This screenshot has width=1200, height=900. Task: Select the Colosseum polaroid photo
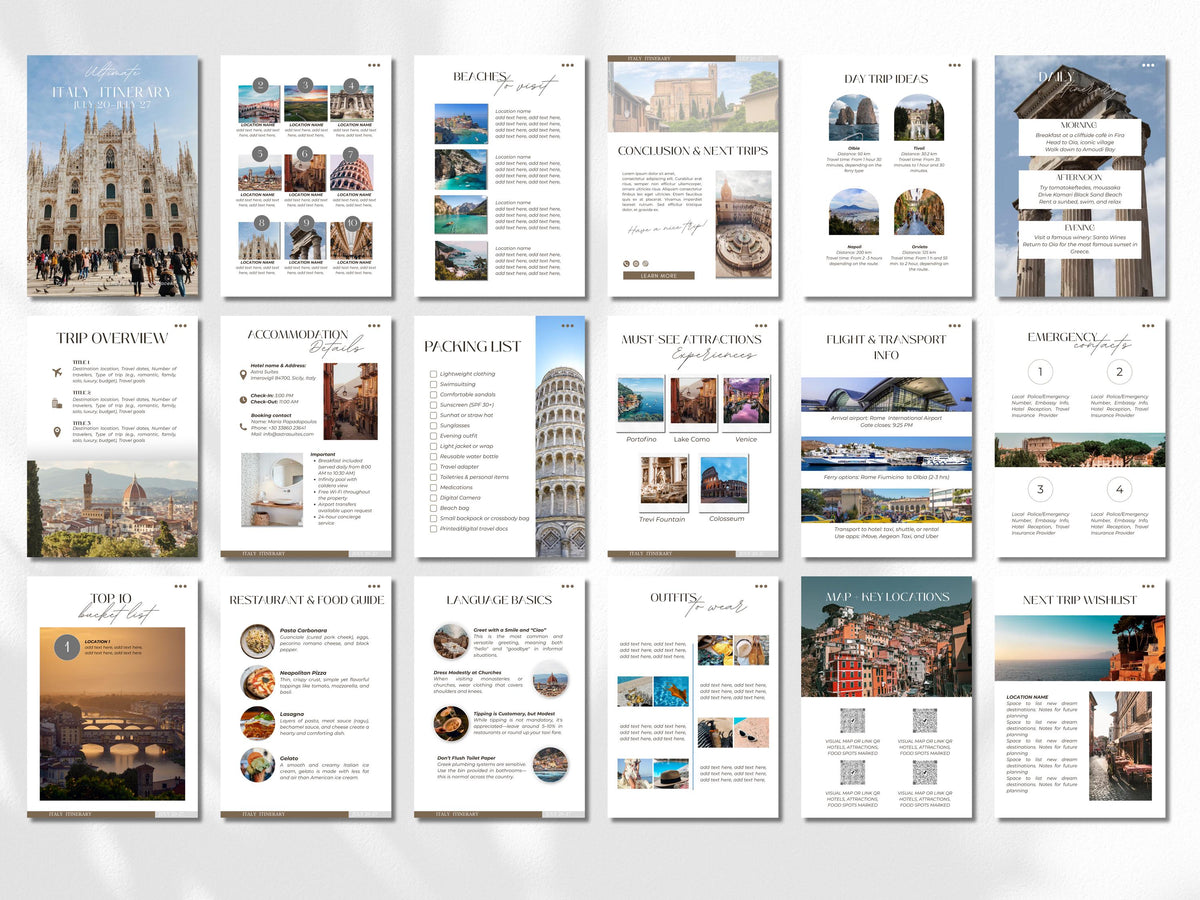[723, 483]
